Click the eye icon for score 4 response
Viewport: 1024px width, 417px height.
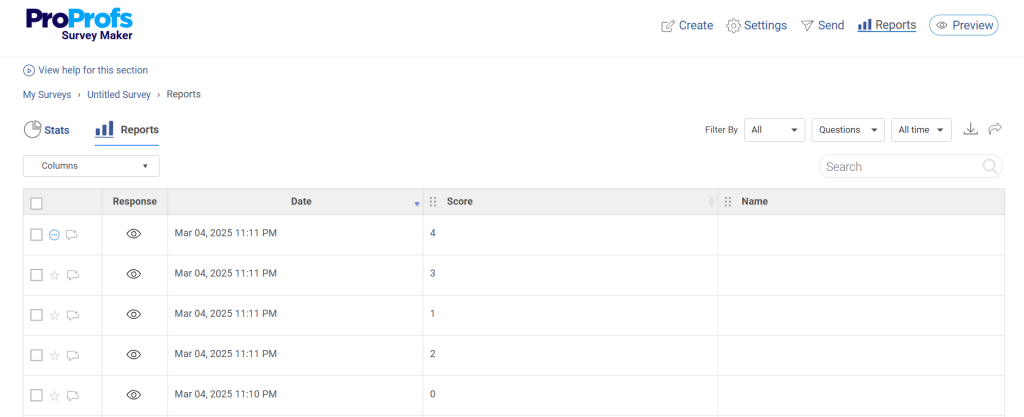(x=134, y=234)
